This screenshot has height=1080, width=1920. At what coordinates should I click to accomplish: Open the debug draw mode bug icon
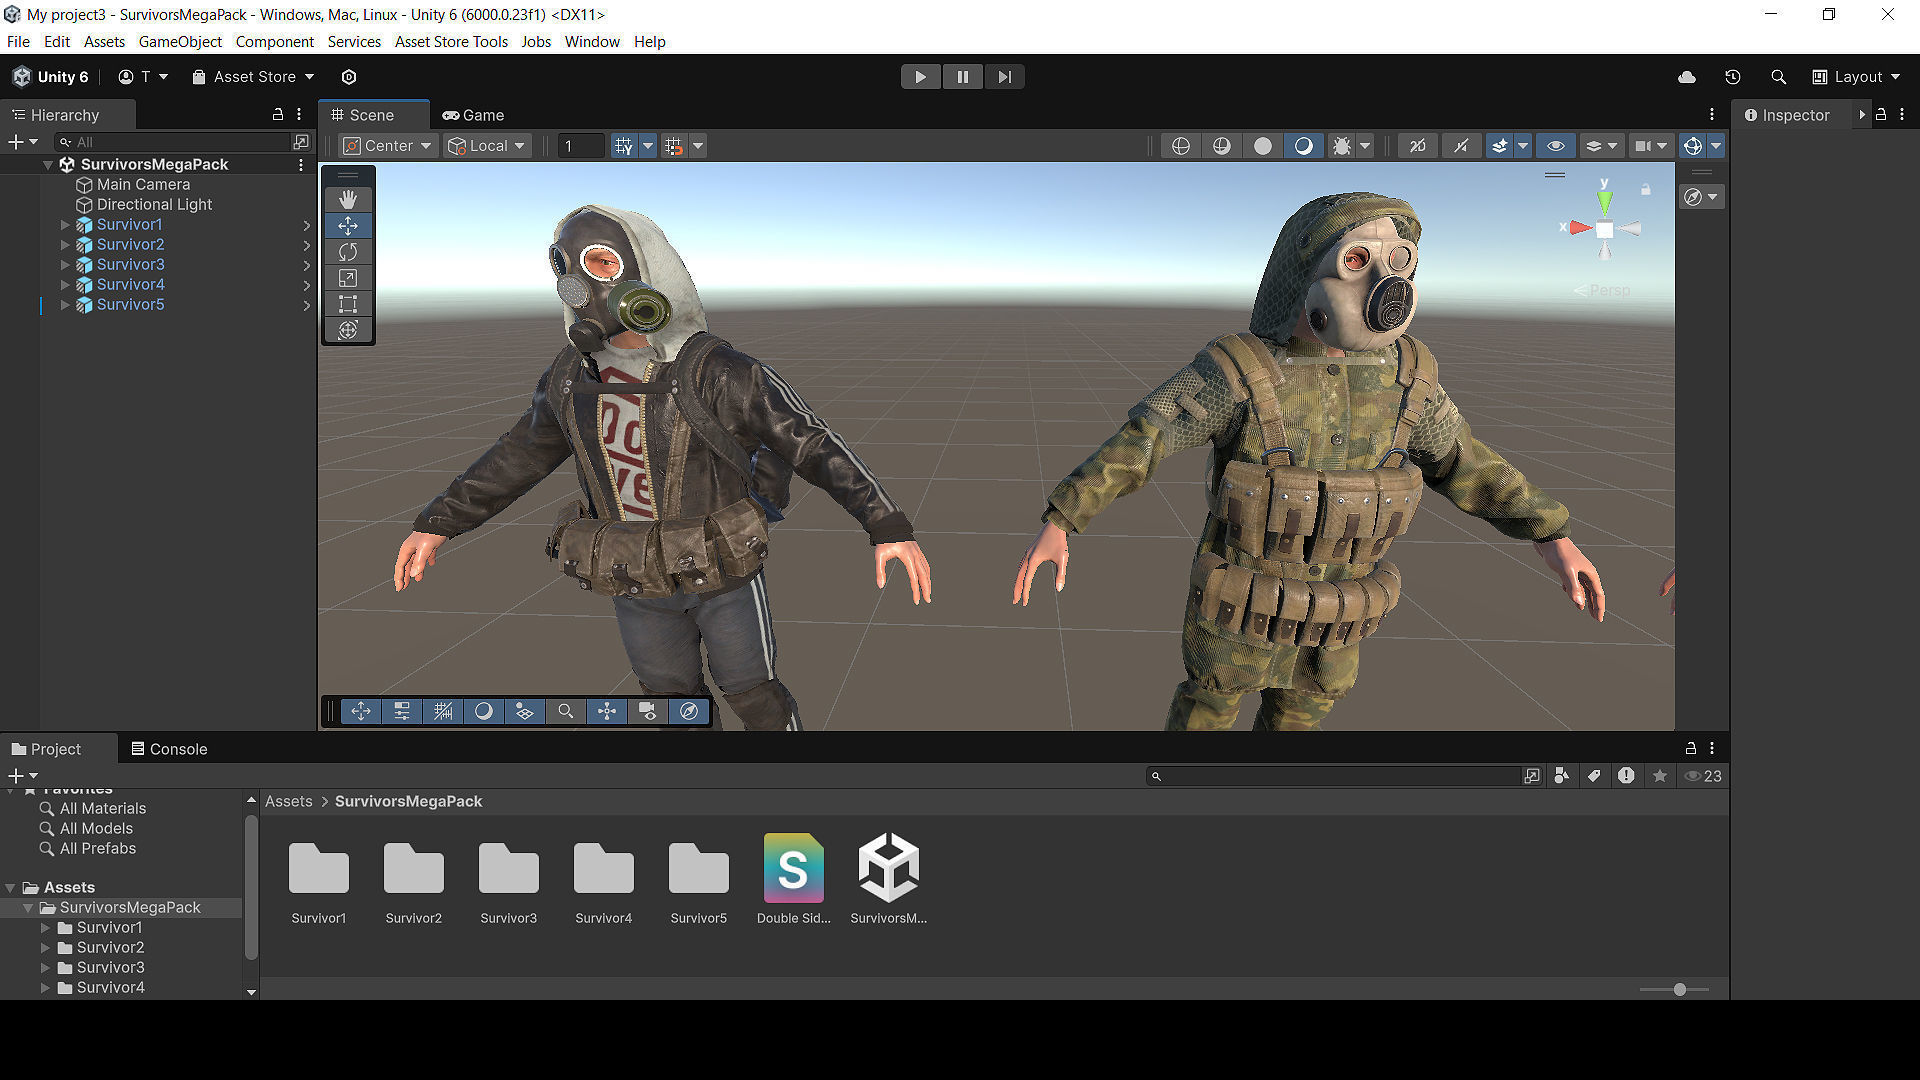(1342, 146)
